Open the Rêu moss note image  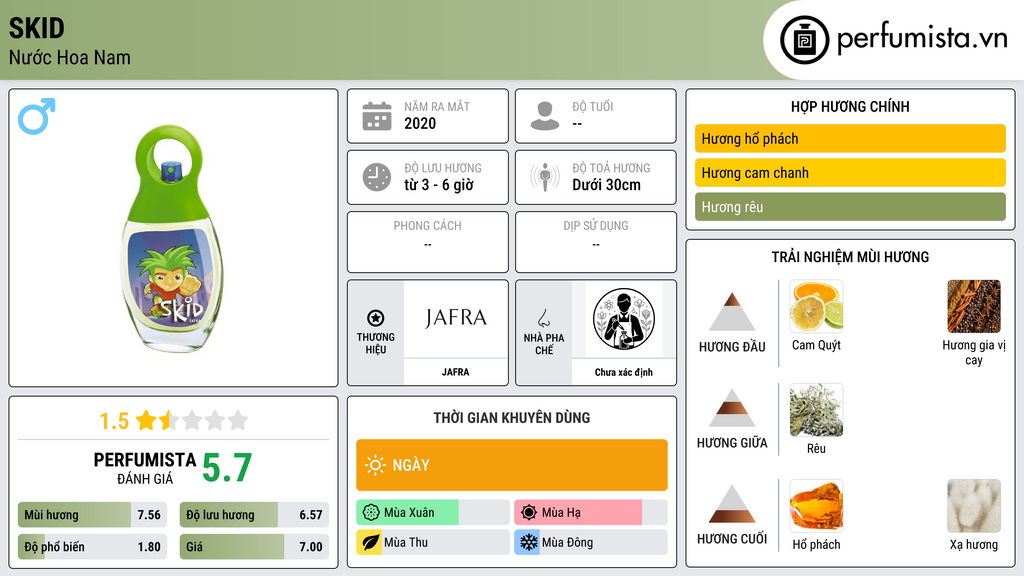coord(816,410)
